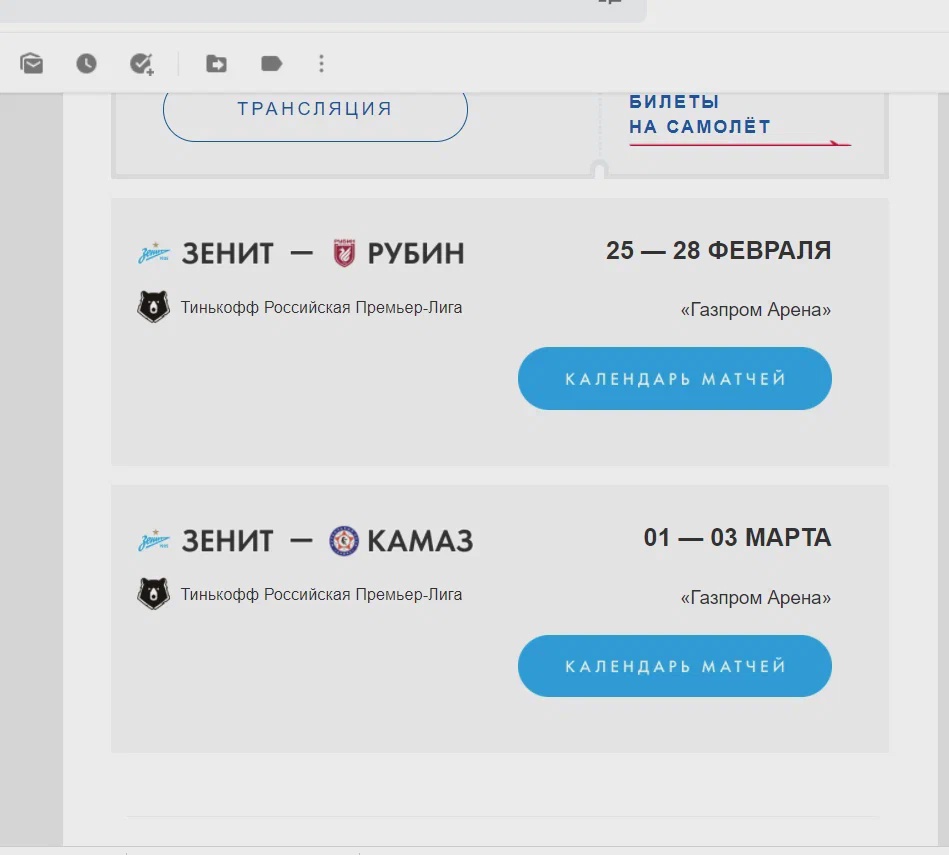Click the snooze clock icon
The image size is (949, 855).
(86, 64)
